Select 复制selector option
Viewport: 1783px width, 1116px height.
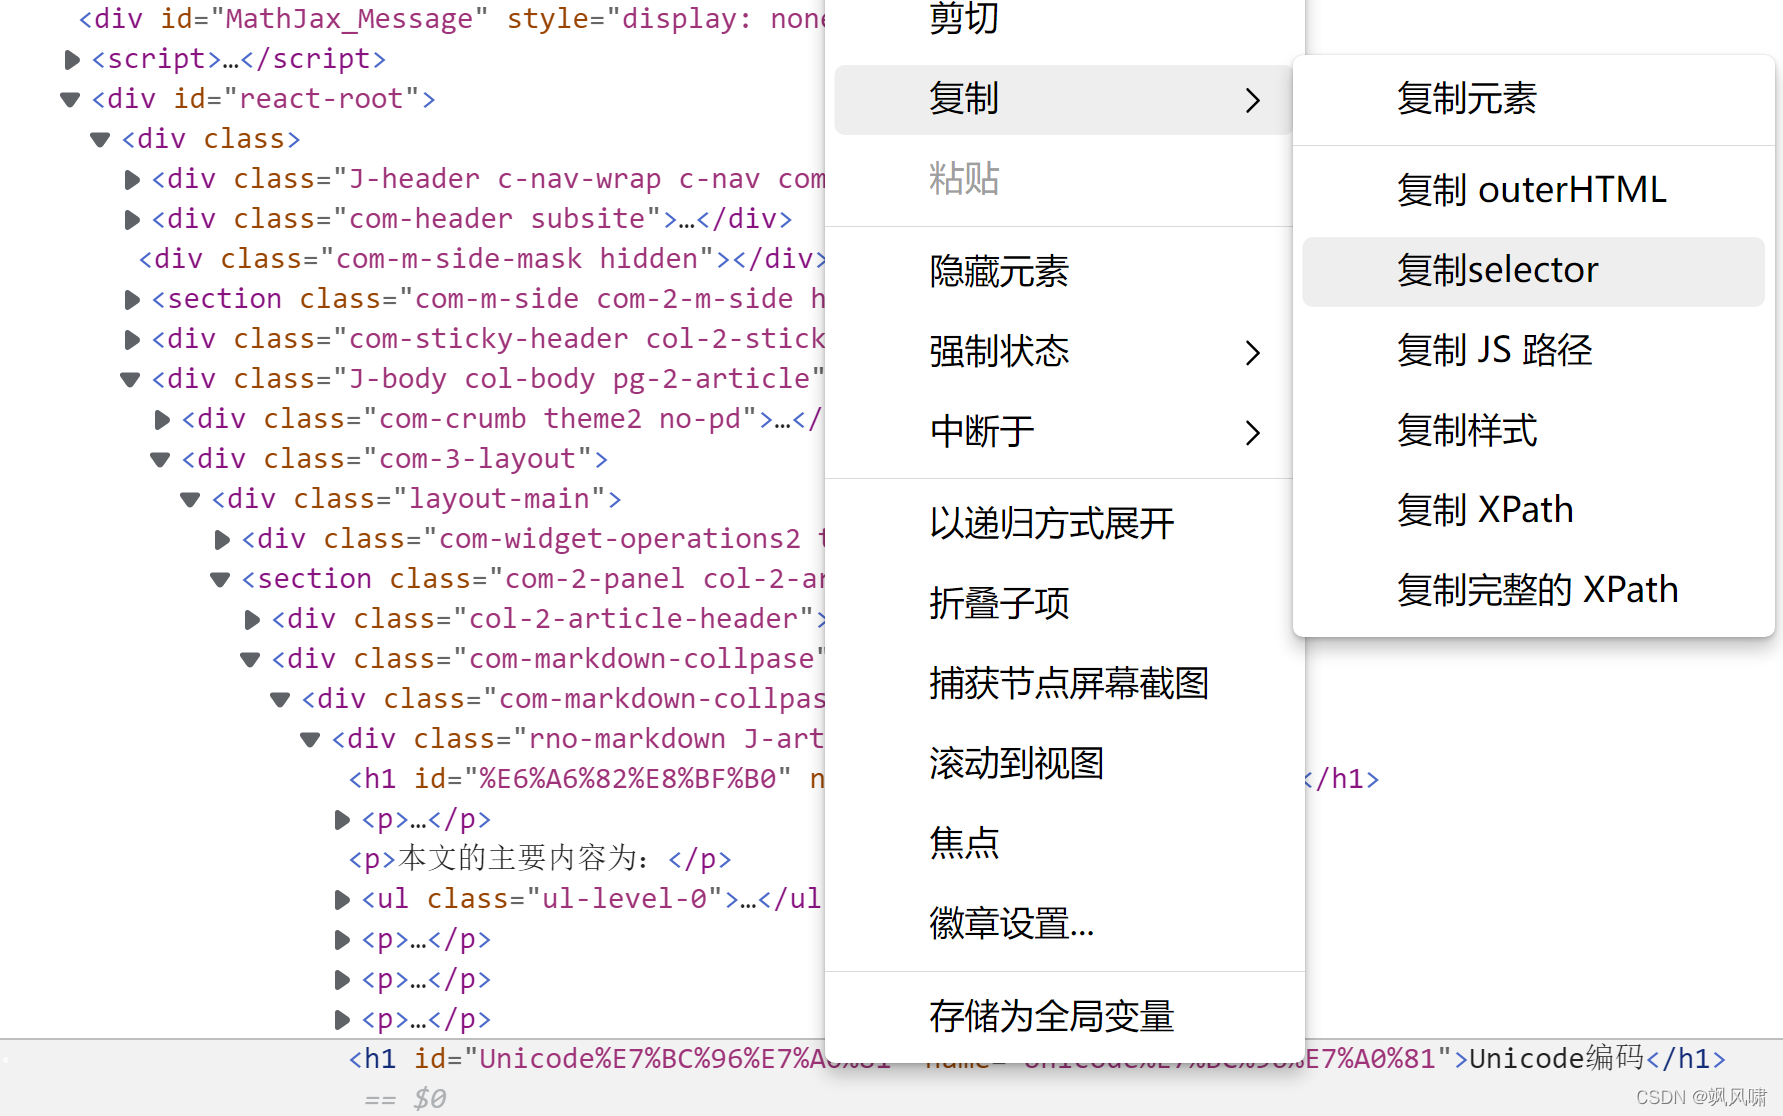click(x=1533, y=271)
